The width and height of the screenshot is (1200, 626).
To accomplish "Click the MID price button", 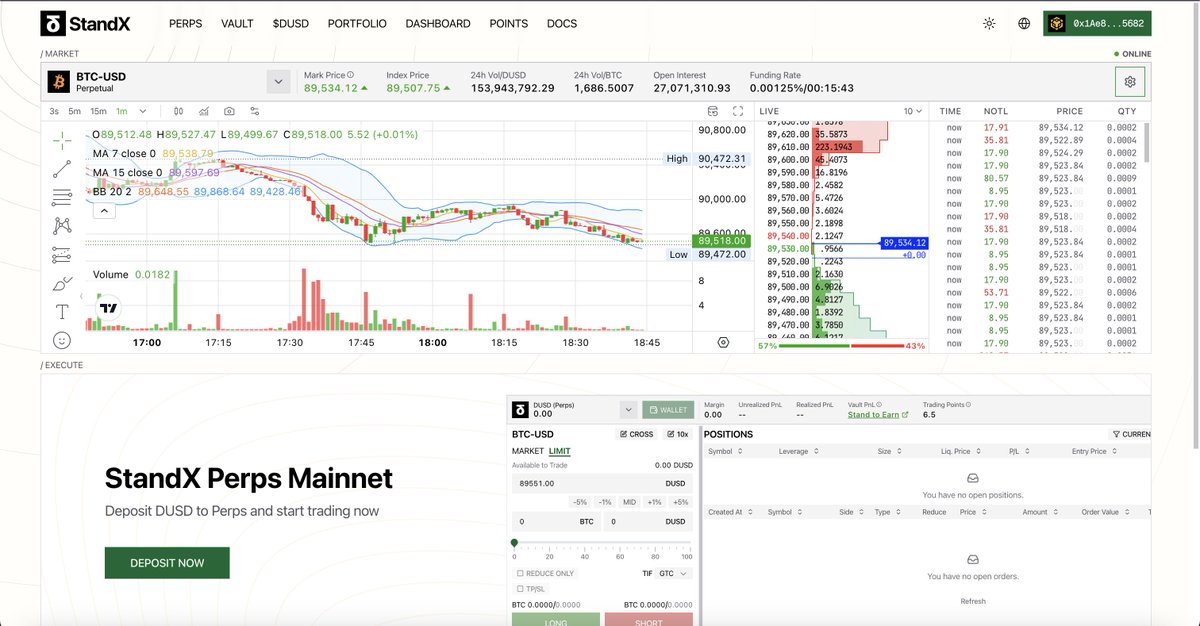I will pyautogui.click(x=629, y=502).
